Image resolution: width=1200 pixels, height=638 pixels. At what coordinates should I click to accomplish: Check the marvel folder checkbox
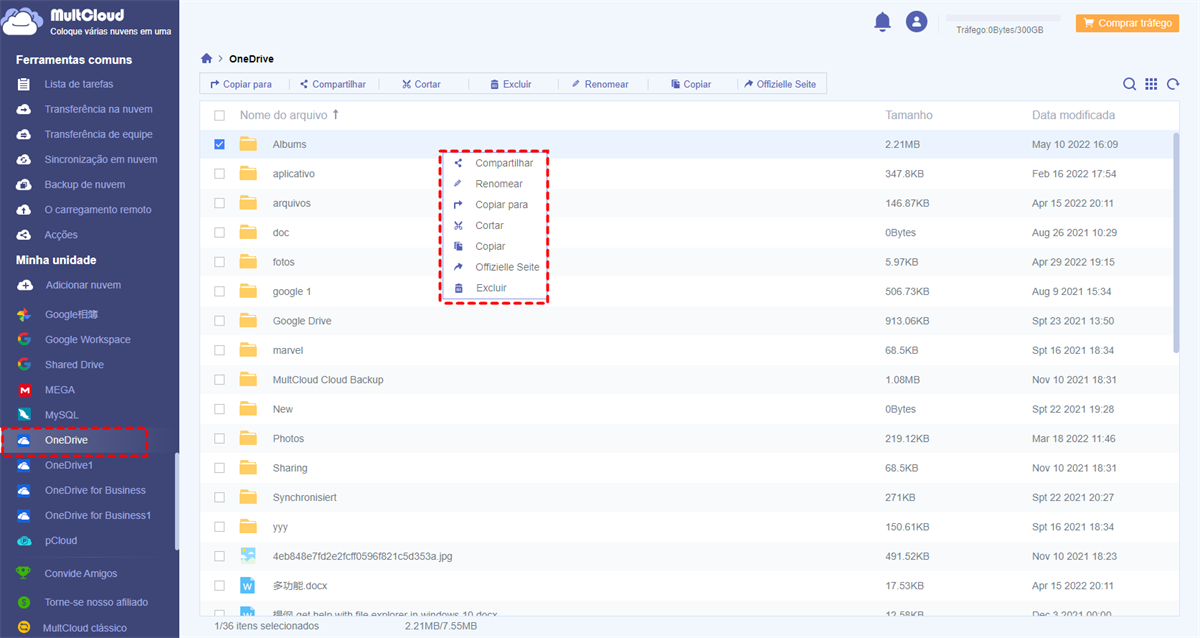(220, 350)
